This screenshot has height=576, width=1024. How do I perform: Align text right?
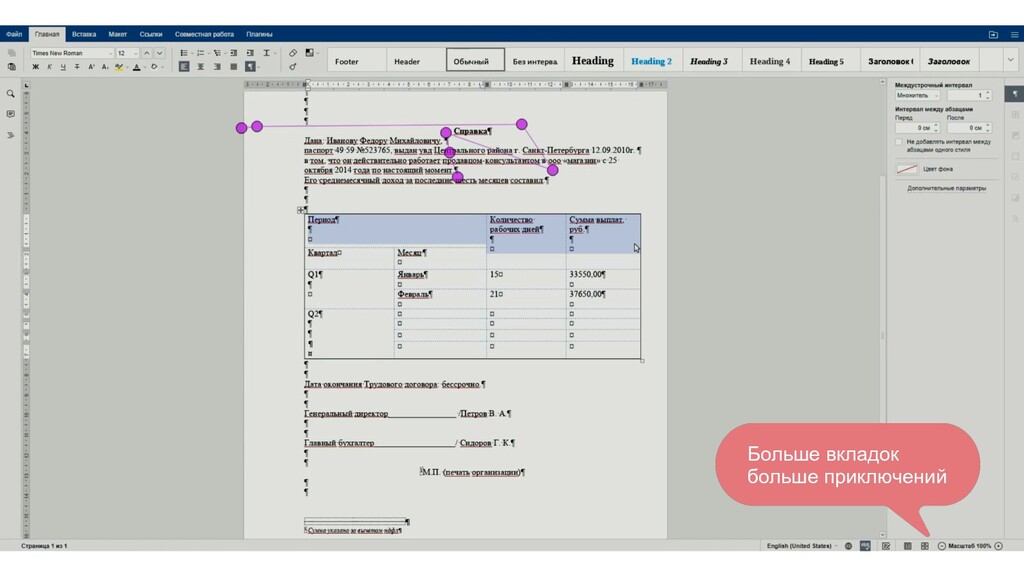(x=217, y=67)
